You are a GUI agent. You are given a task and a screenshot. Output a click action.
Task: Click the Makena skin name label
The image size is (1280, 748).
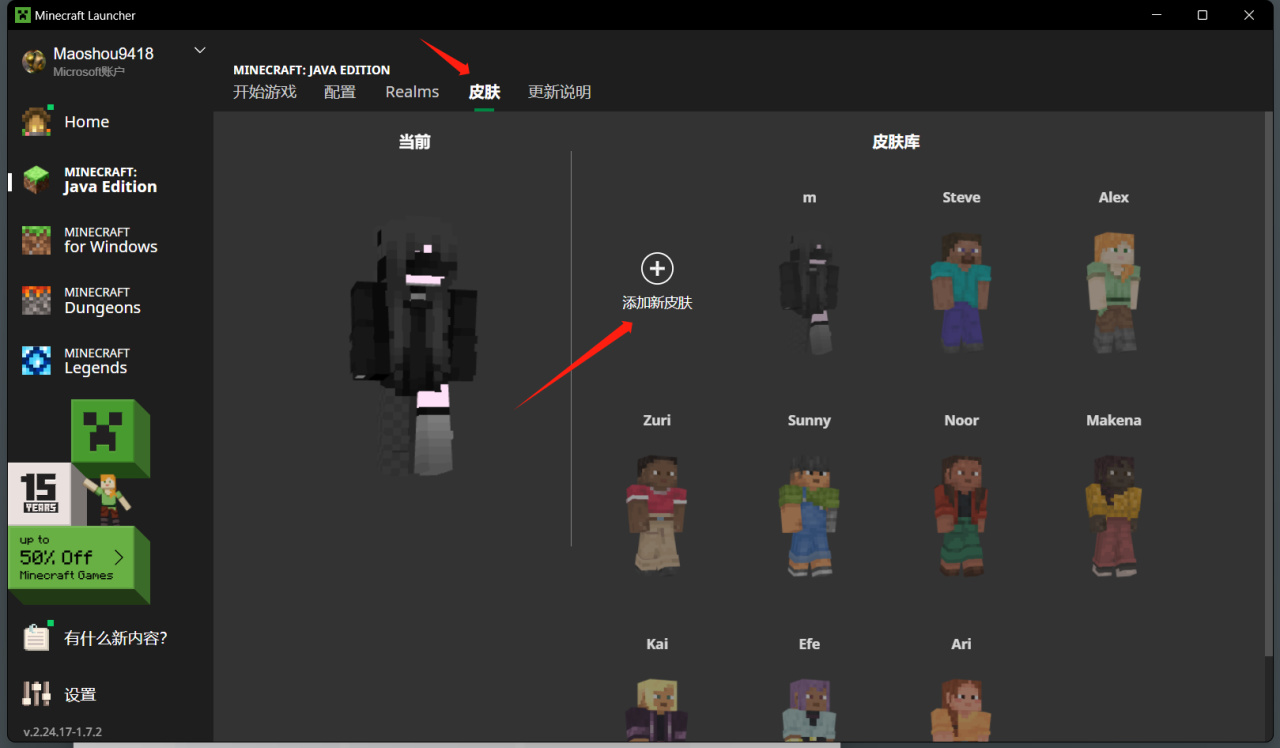click(1113, 421)
